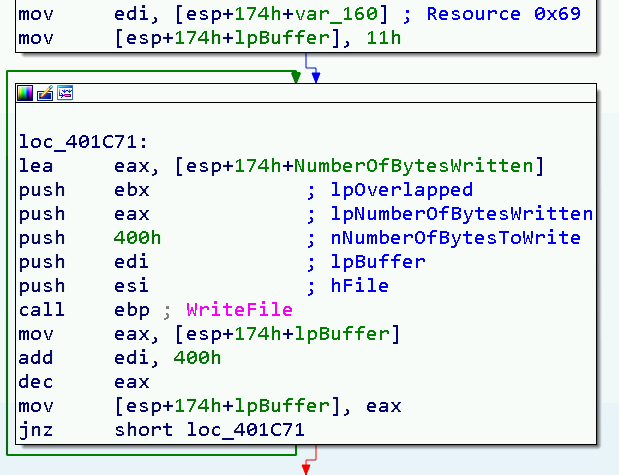Viewport: 619px width, 475px height.
Task: Click the edit node comment pencil icon
Action: [x=45, y=94]
